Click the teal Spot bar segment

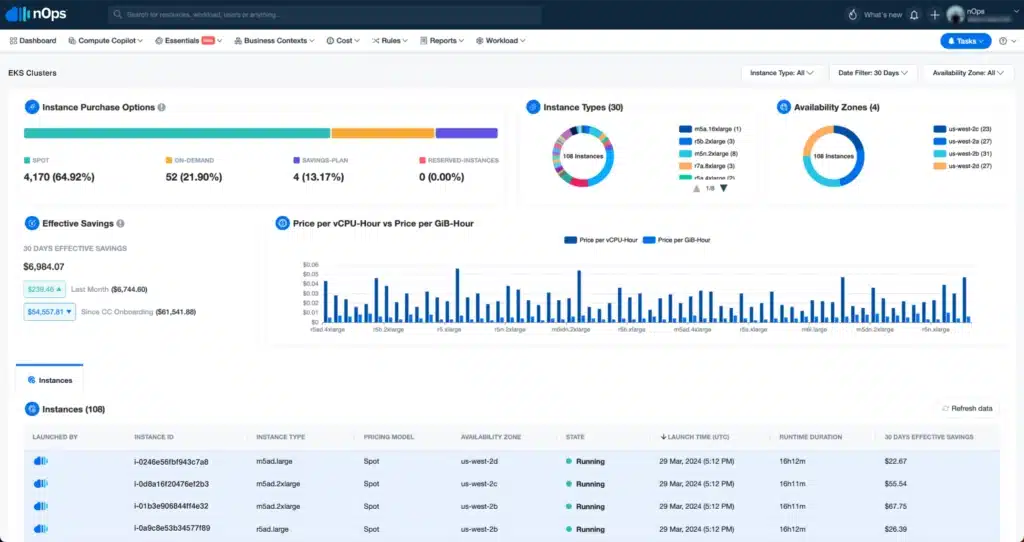tap(177, 133)
